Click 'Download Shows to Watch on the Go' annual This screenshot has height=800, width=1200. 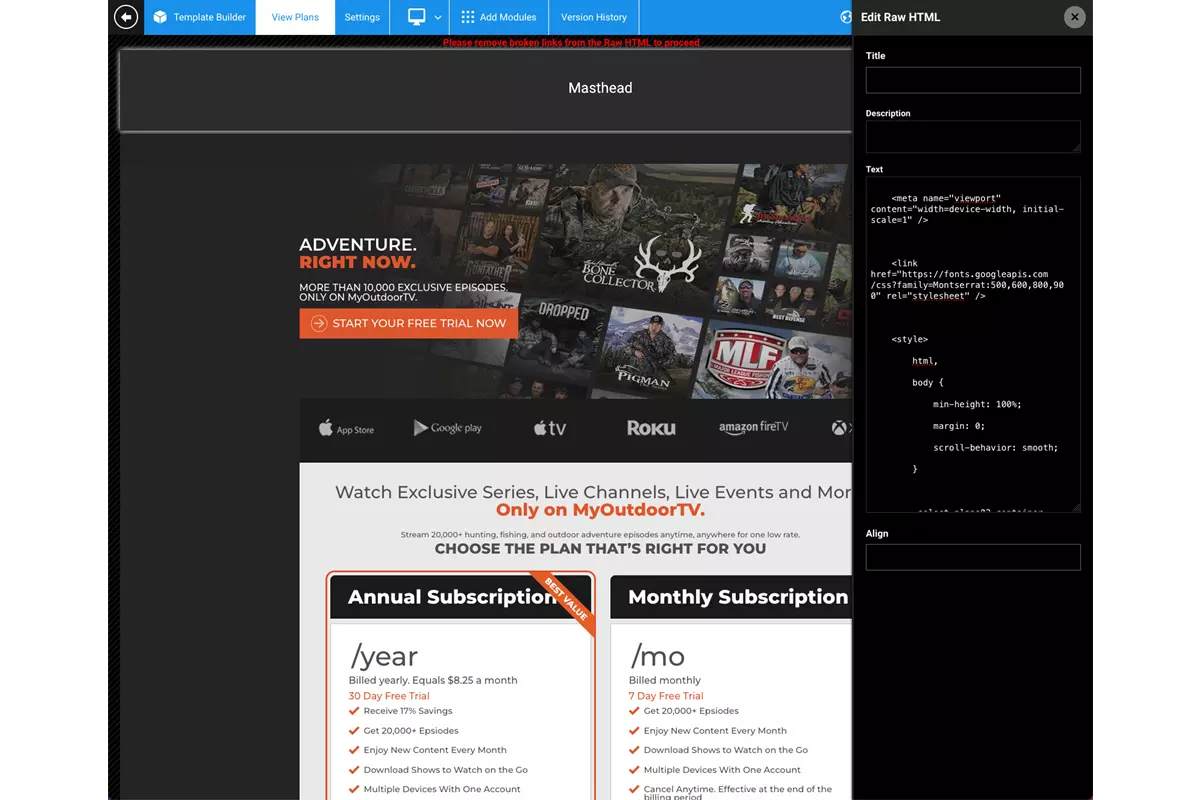point(445,770)
